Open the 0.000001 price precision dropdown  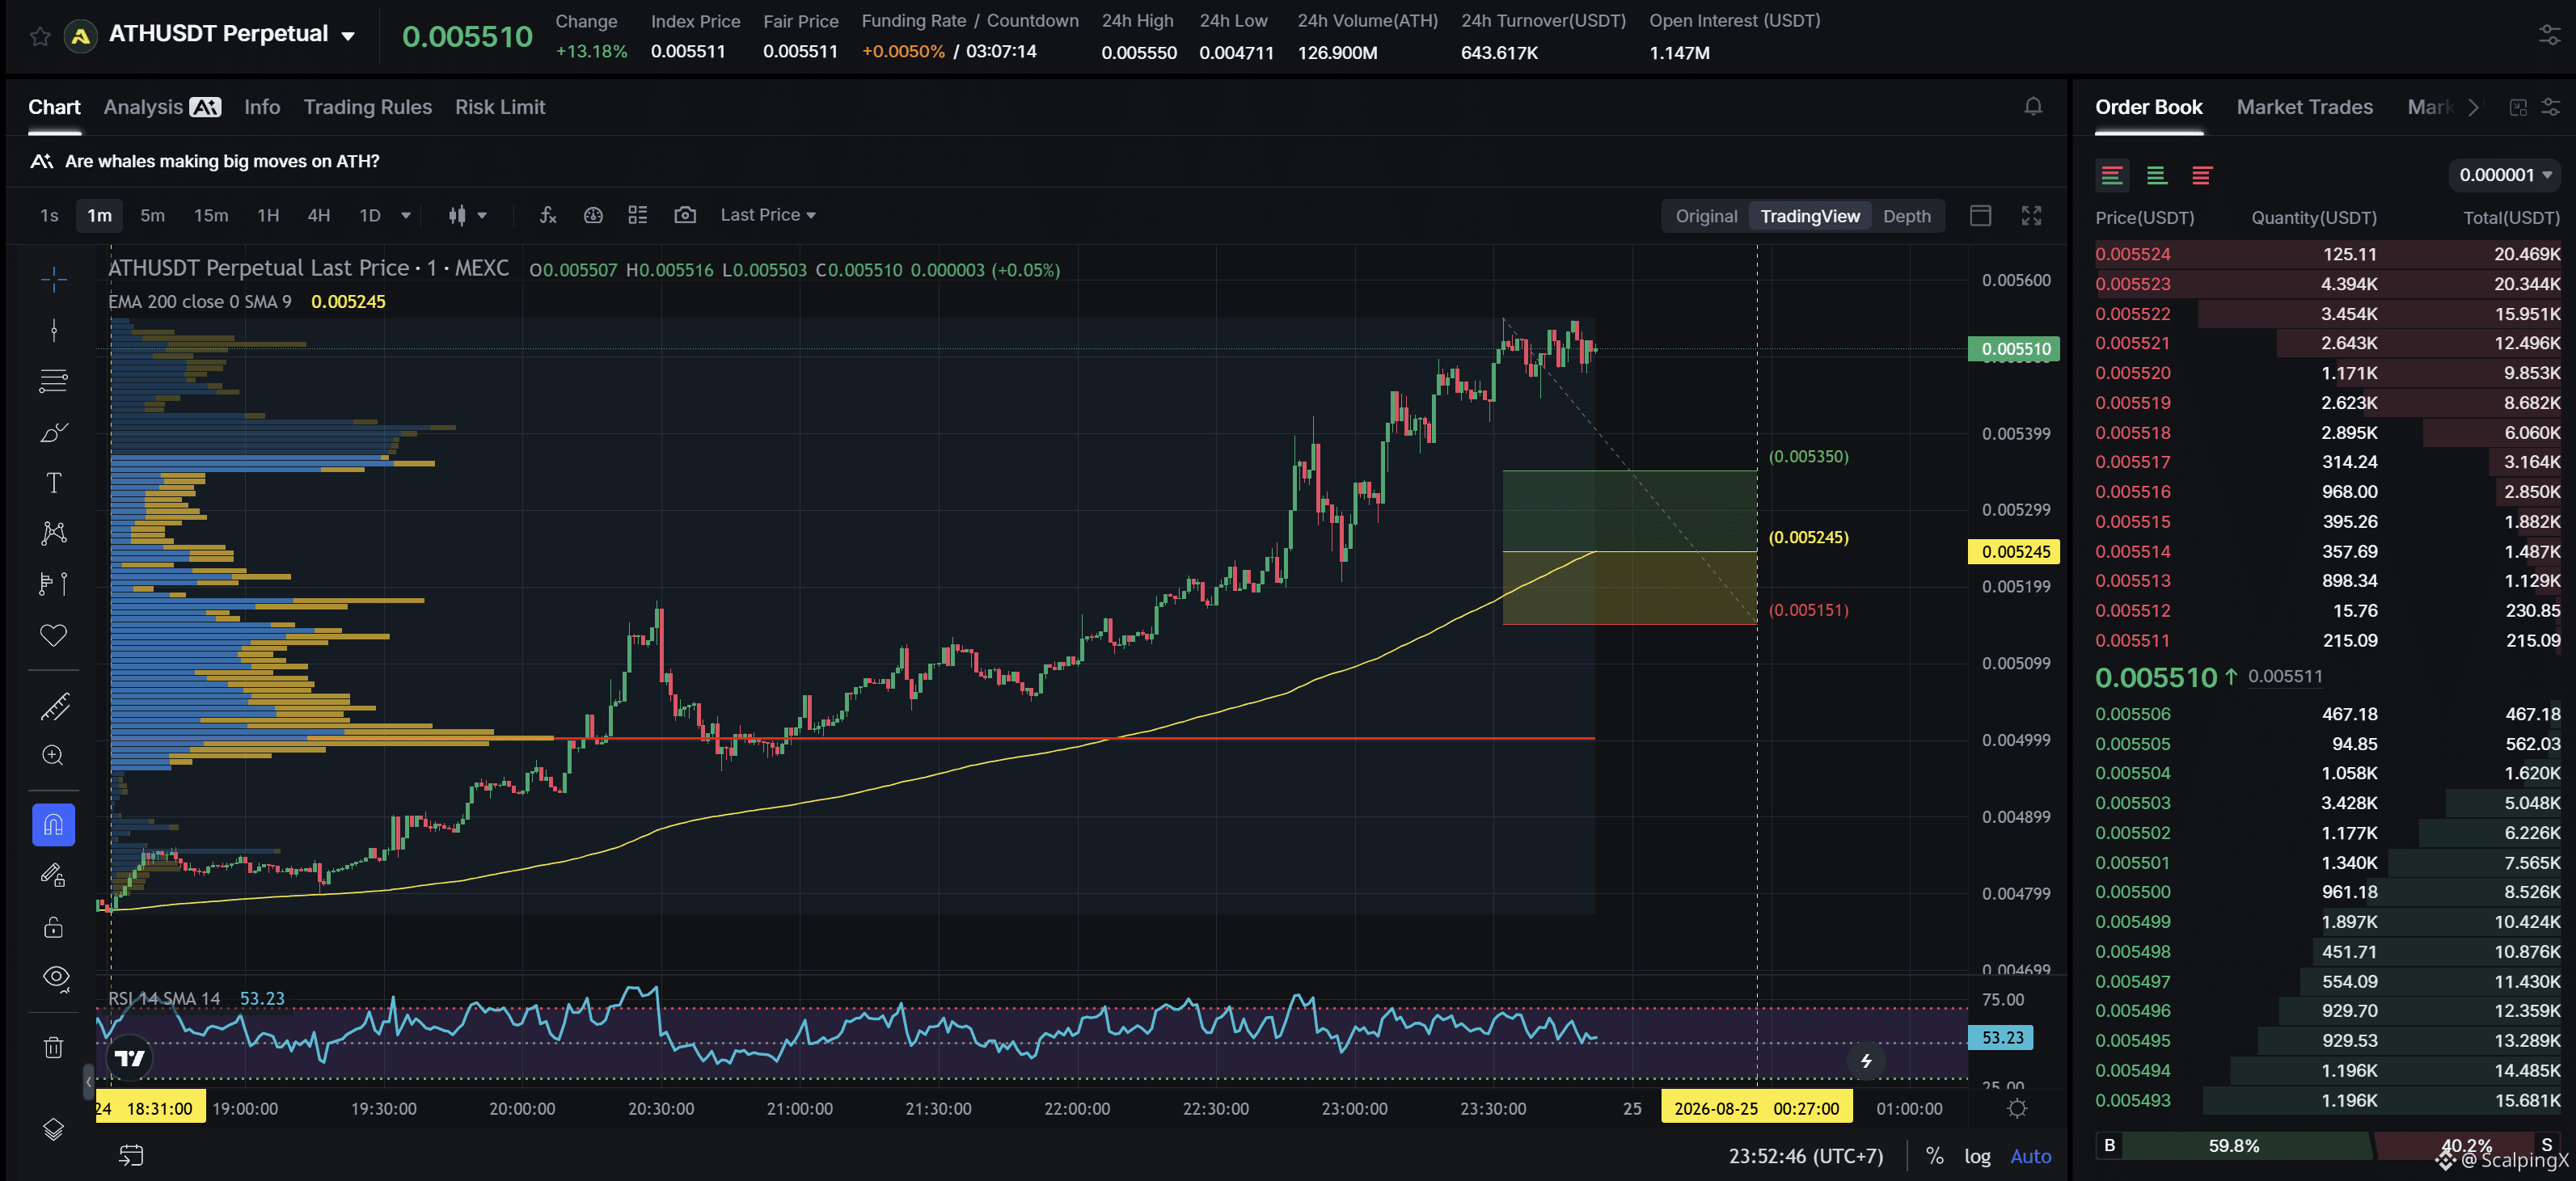pos(2505,175)
